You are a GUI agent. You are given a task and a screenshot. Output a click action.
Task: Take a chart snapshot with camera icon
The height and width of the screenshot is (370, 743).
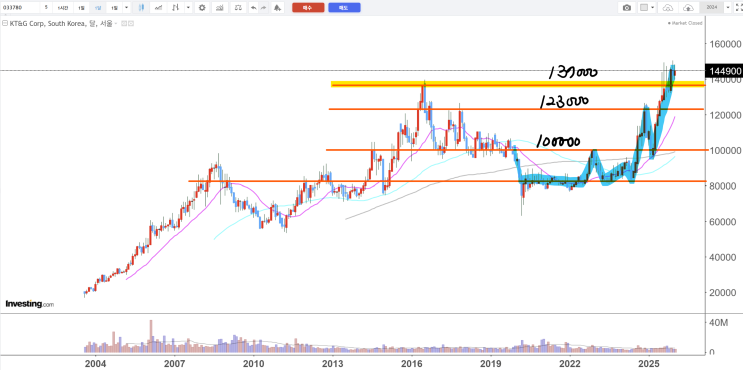(627, 8)
